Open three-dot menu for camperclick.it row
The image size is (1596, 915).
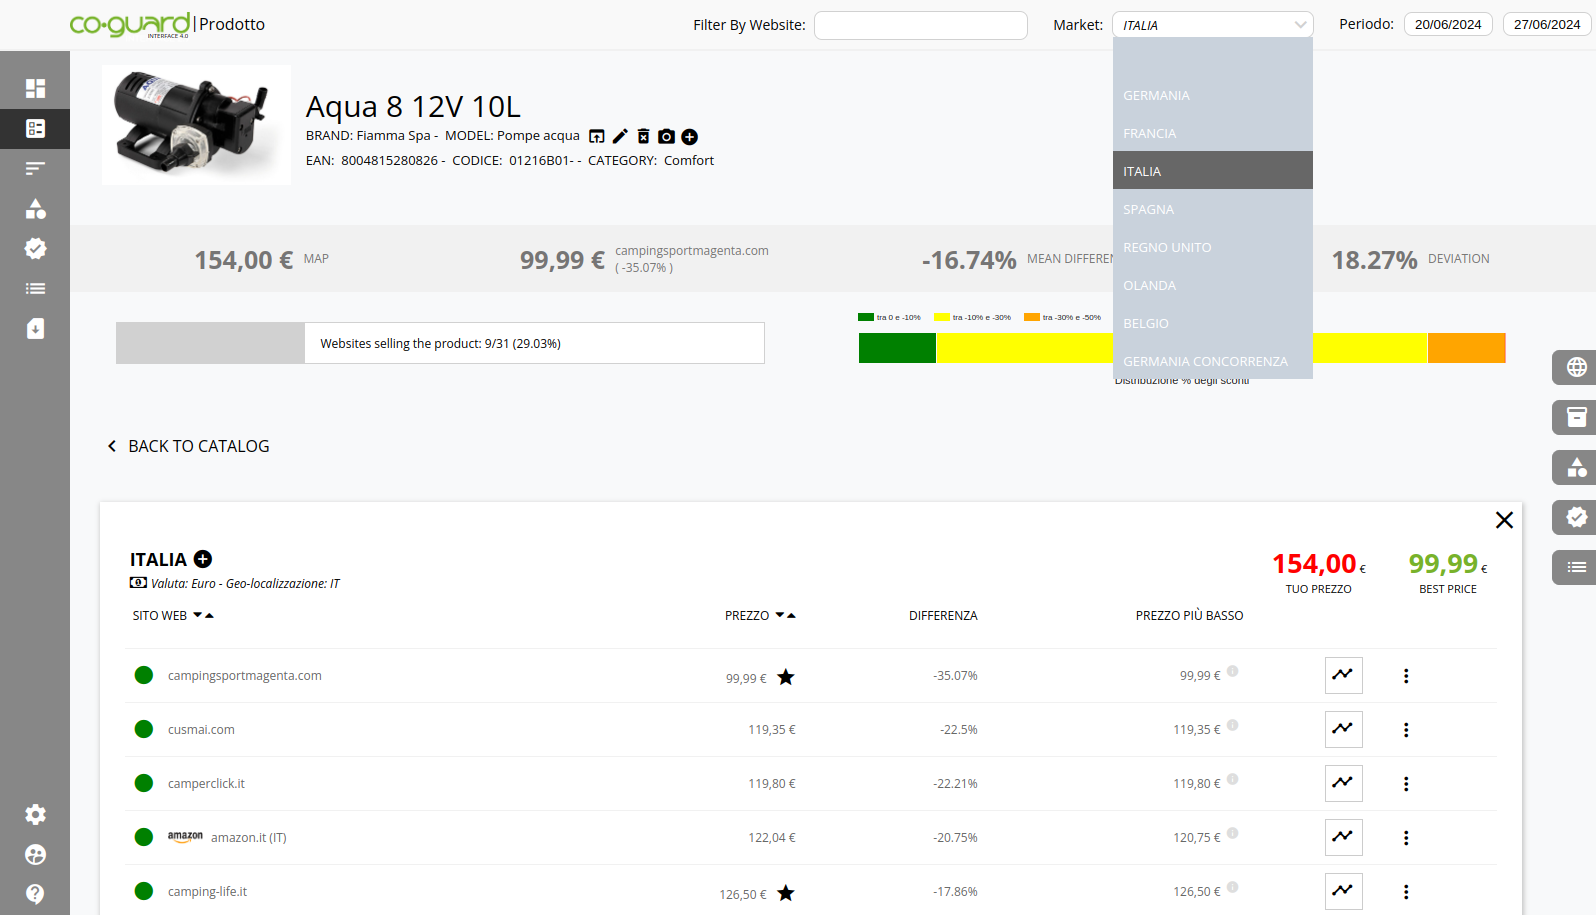pos(1406,784)
